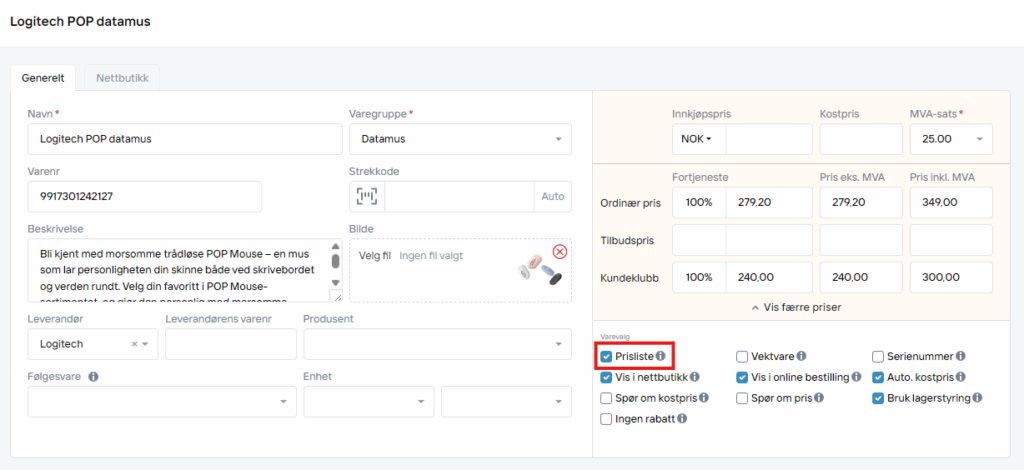Image resolution: width=1024 pixels, height=470 pixels.
Task: Click the Auto barcode button
Action: pyautogui.click(x=553, y=196)
